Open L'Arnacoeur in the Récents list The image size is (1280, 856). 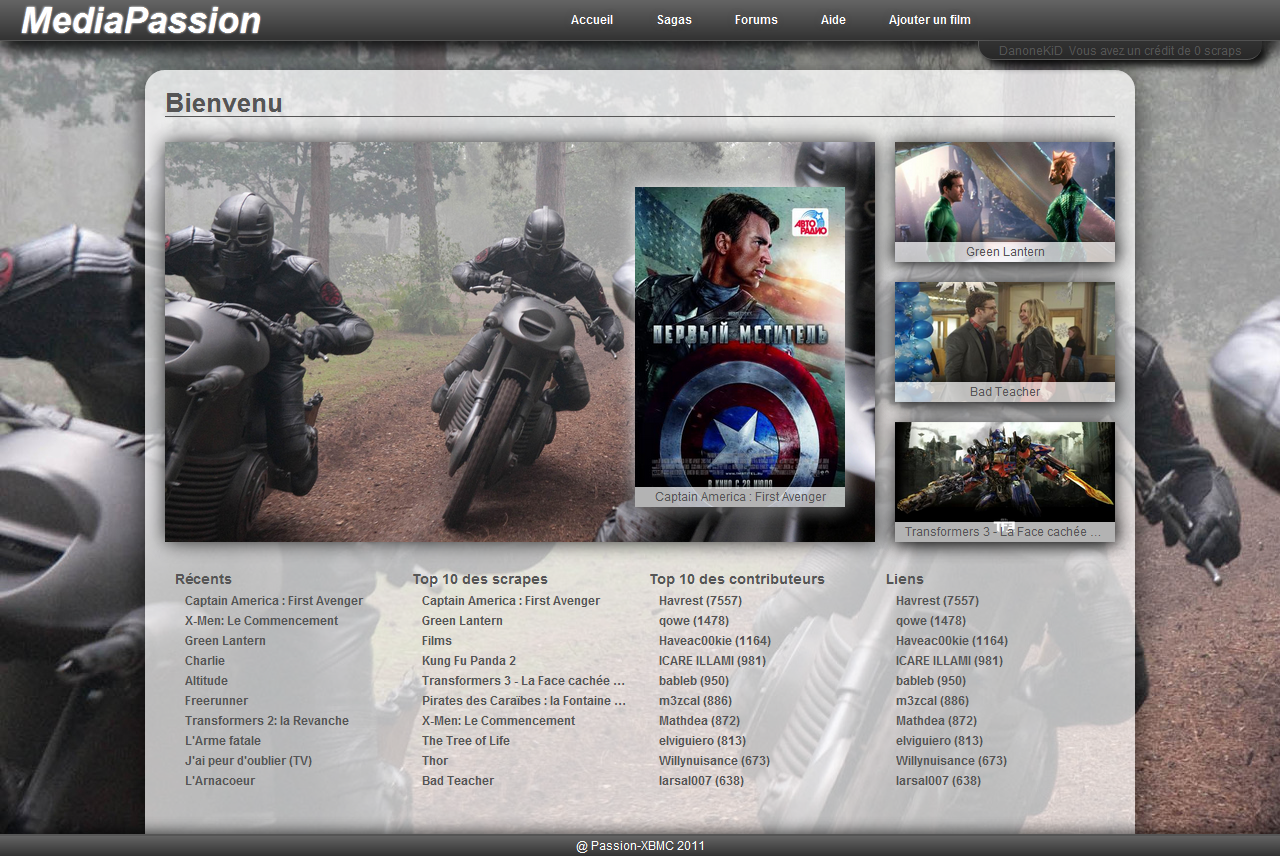[220, 781]
